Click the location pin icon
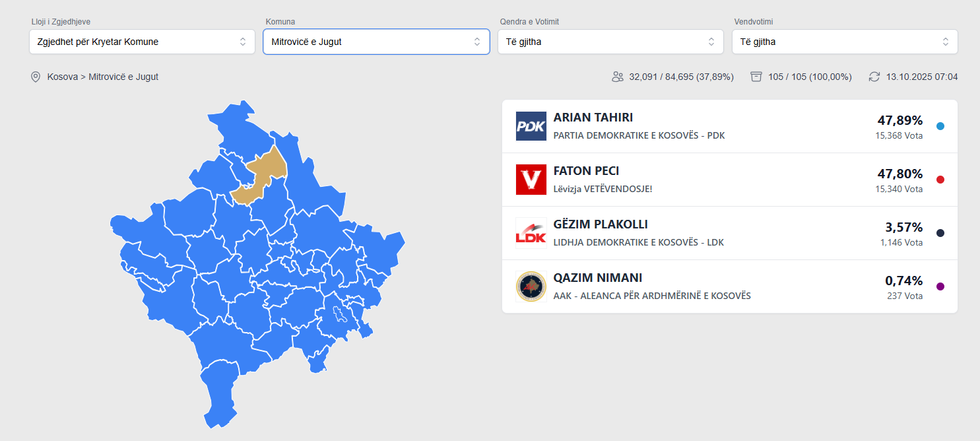The width and height of the screenshot is (980, 441). click(x=35, y=77)
